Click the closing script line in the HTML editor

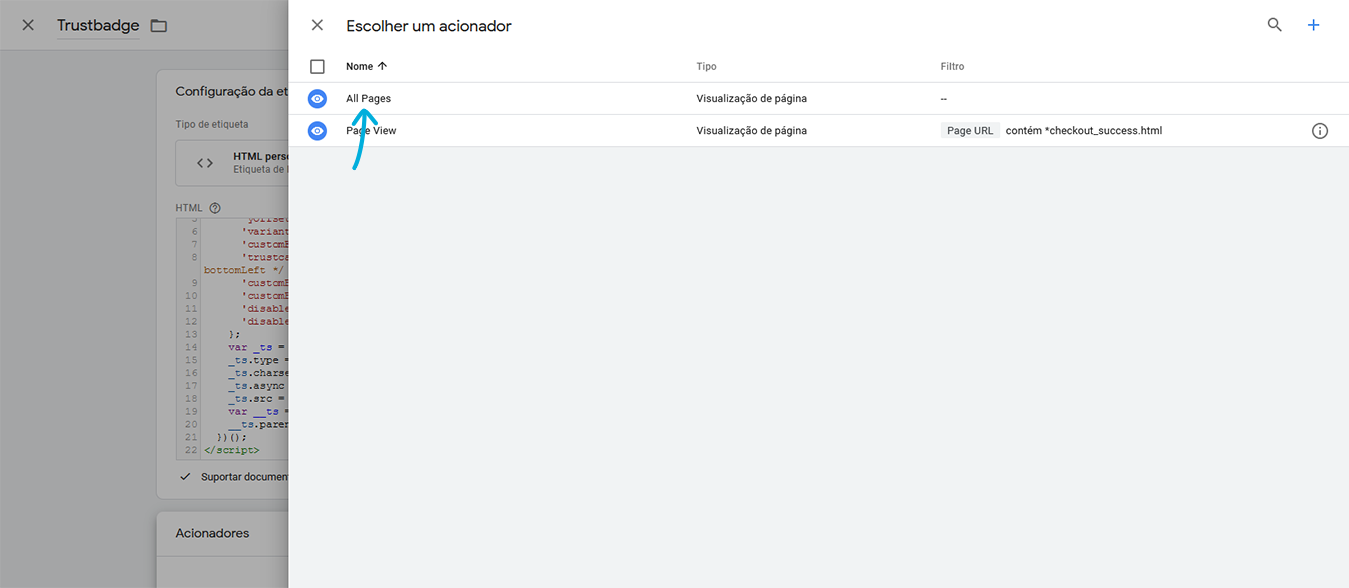click(x=231, y=450)
